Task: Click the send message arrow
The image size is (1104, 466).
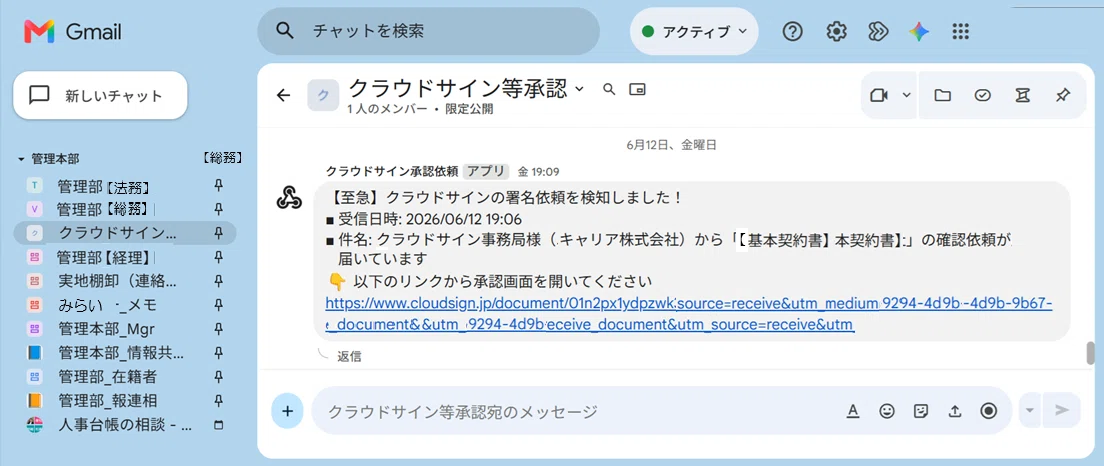Action: tap(1062, 410)
